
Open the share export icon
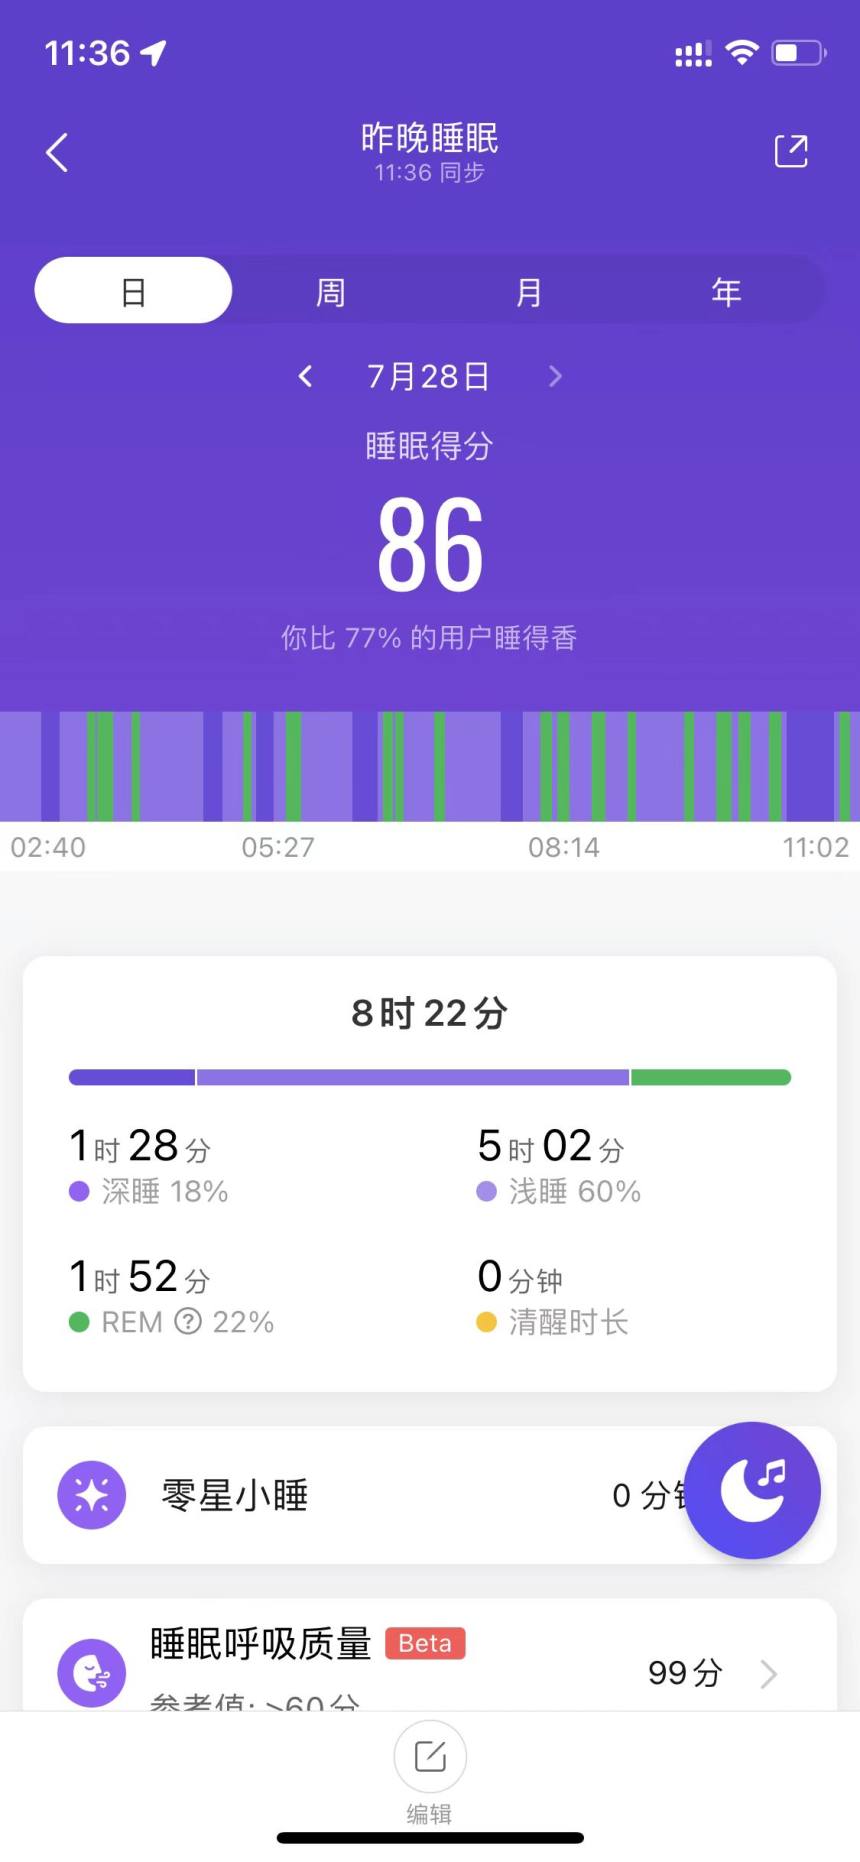pos(790,152)
